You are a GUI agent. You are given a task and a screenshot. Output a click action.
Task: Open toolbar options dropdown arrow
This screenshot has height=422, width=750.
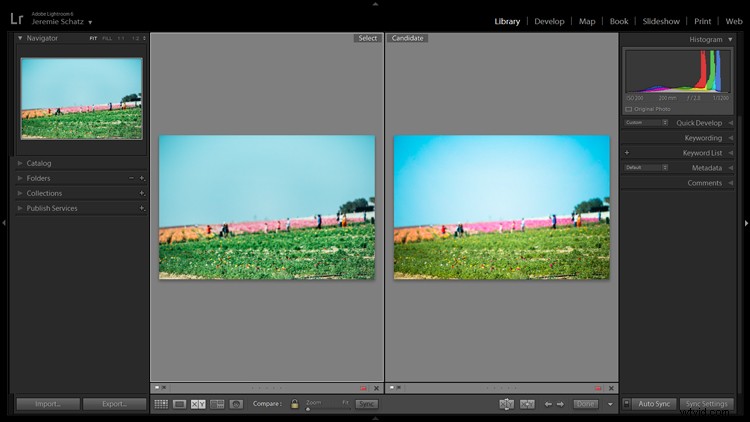[610, 404]
